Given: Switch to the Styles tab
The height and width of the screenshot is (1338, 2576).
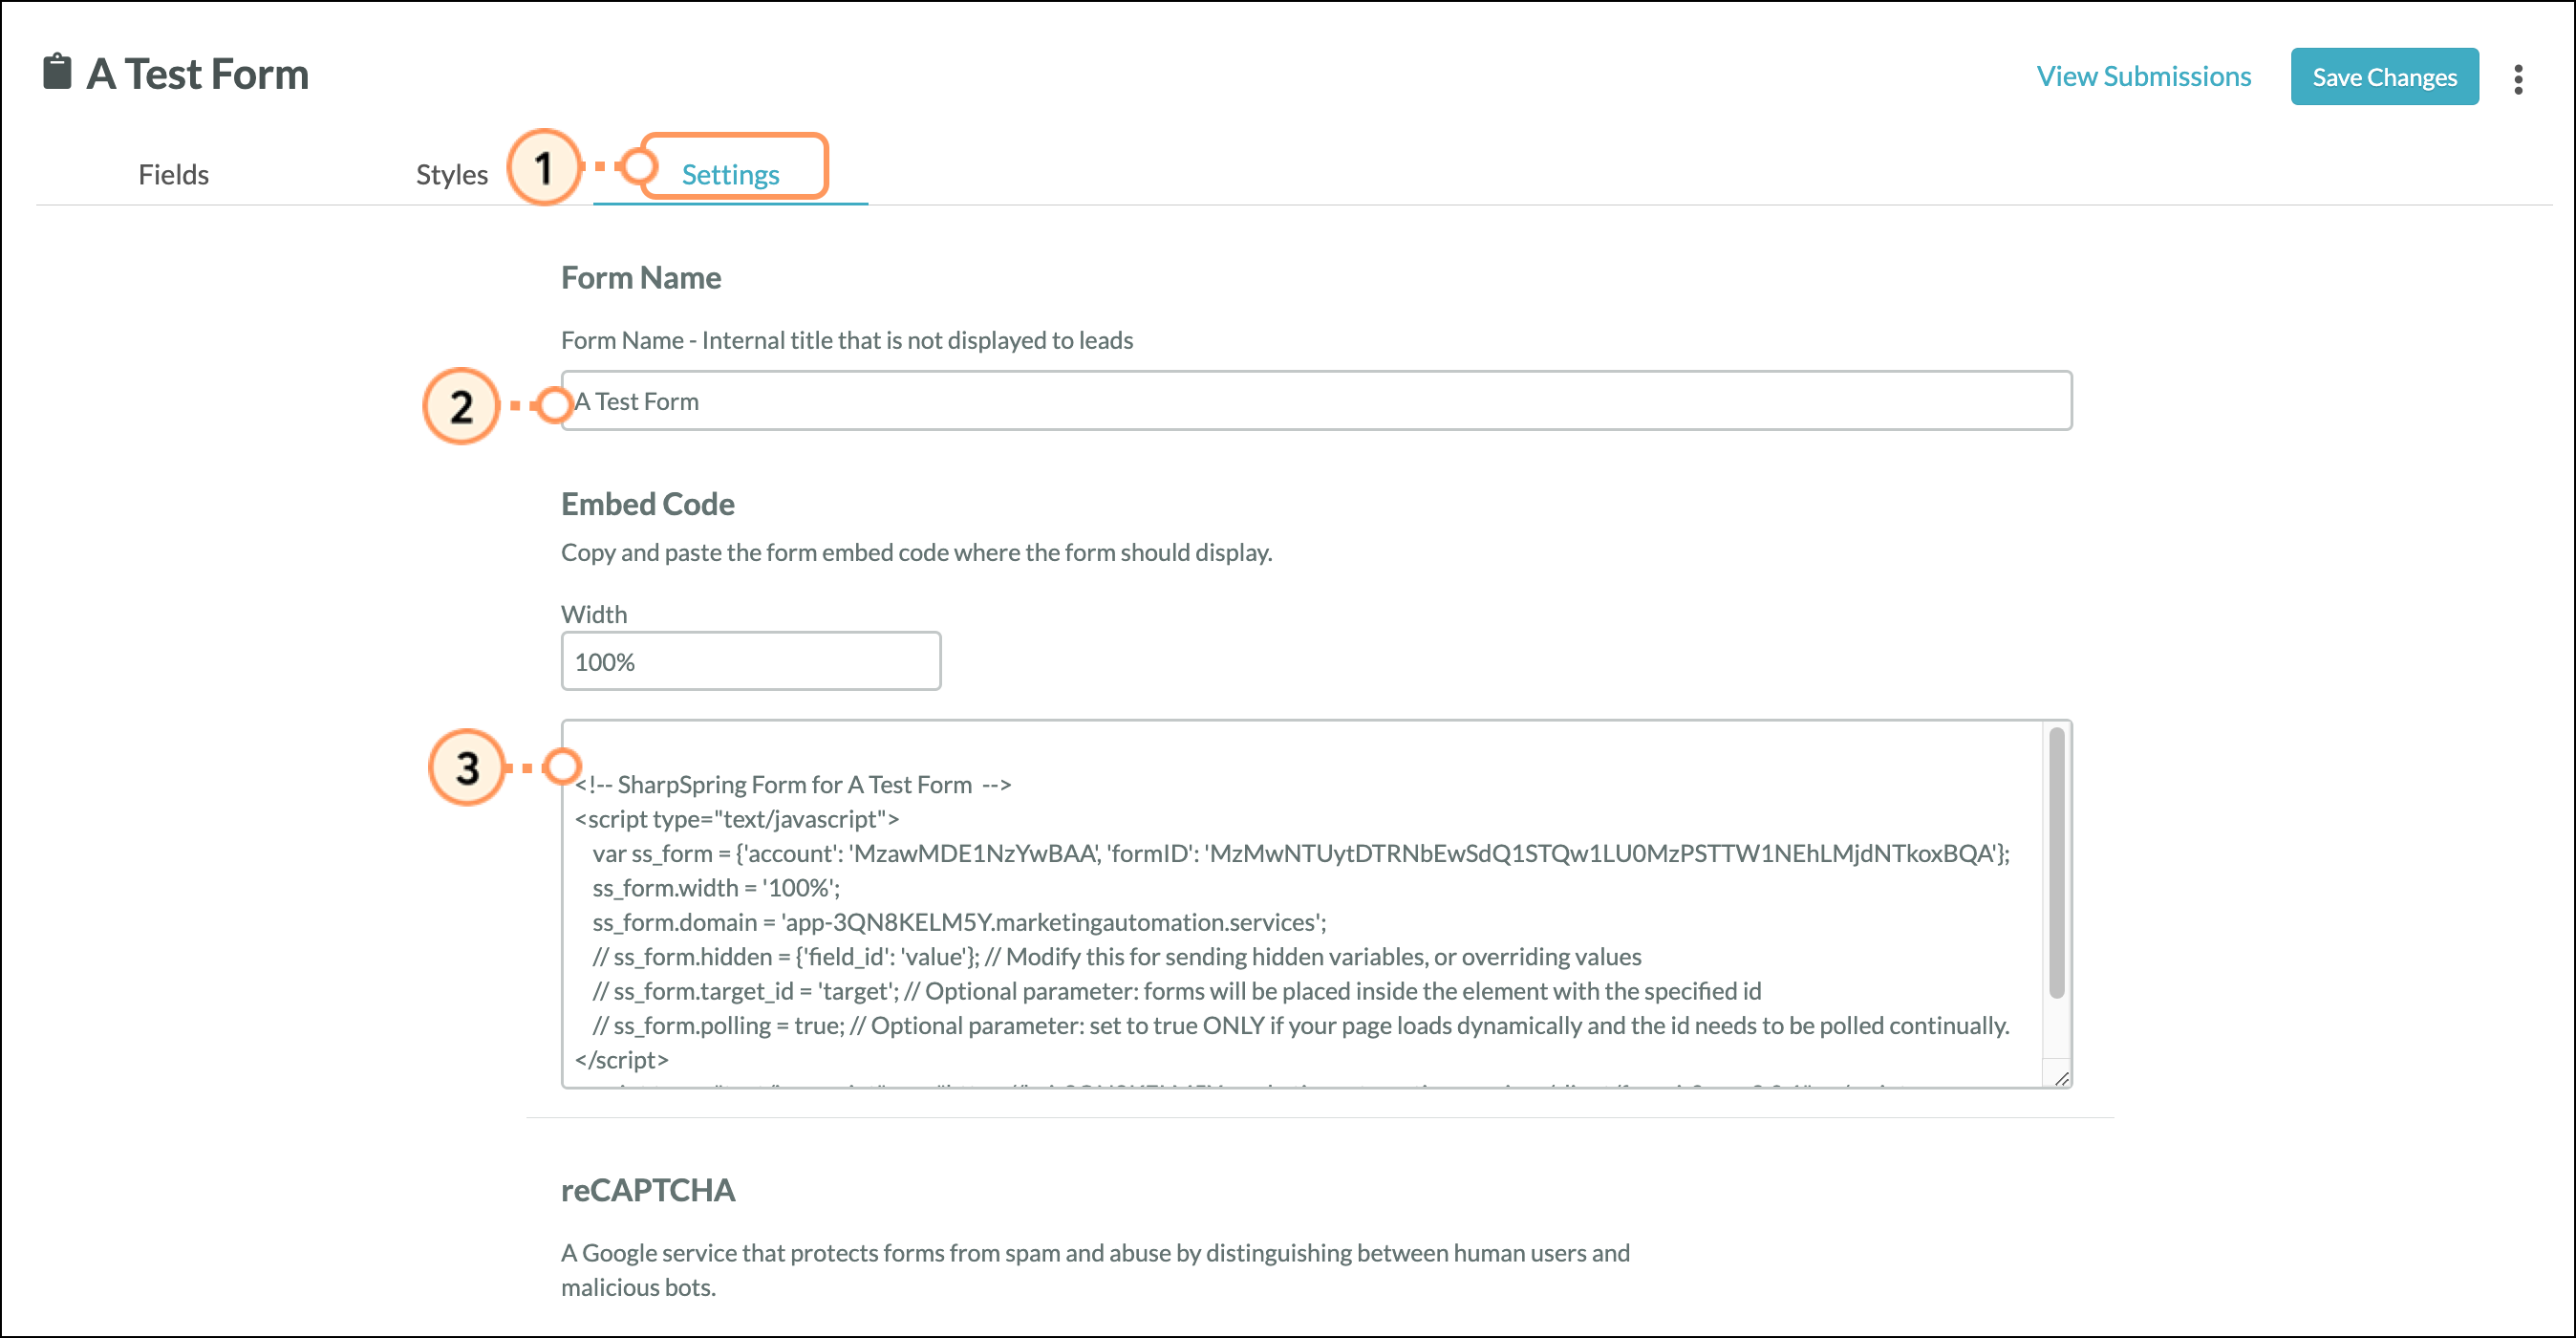Looking at the screenshot, I should (451, 175).
